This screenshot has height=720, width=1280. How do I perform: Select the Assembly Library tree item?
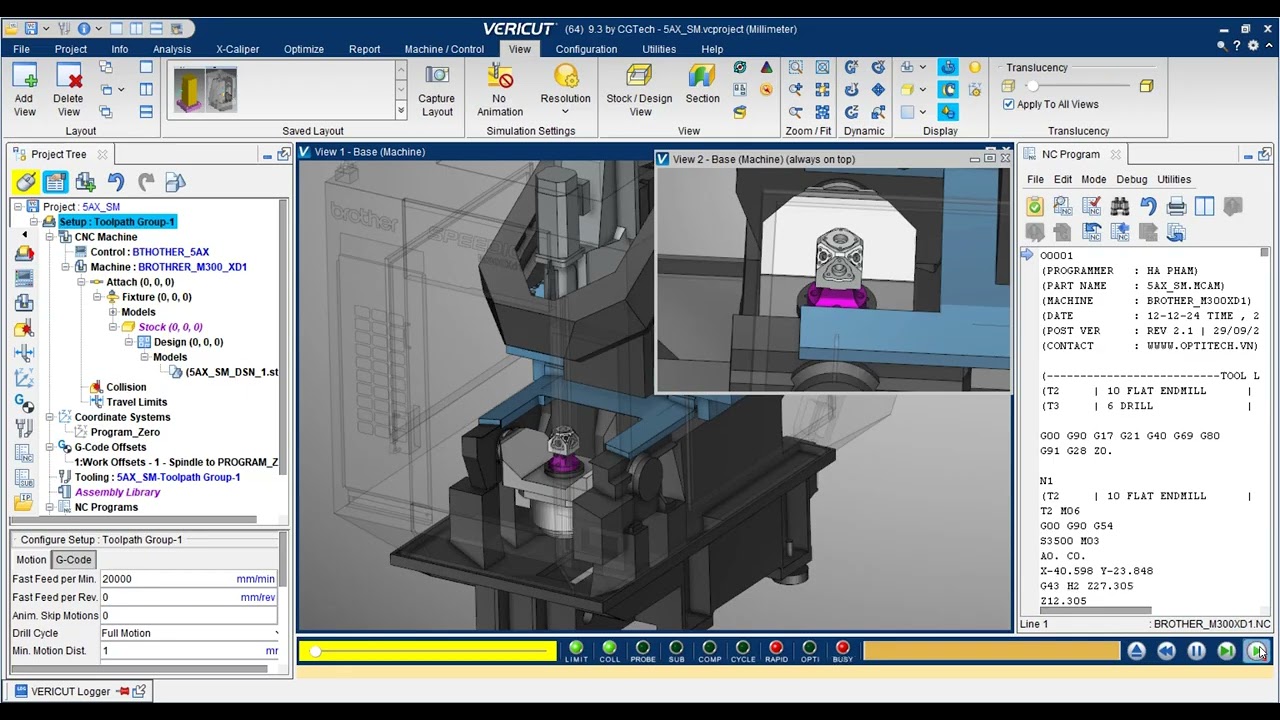(x=117, y=492)
